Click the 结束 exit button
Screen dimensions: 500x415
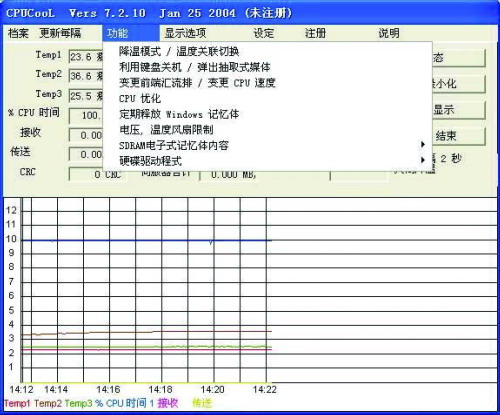pyautogui.click(x=459, y=136)
